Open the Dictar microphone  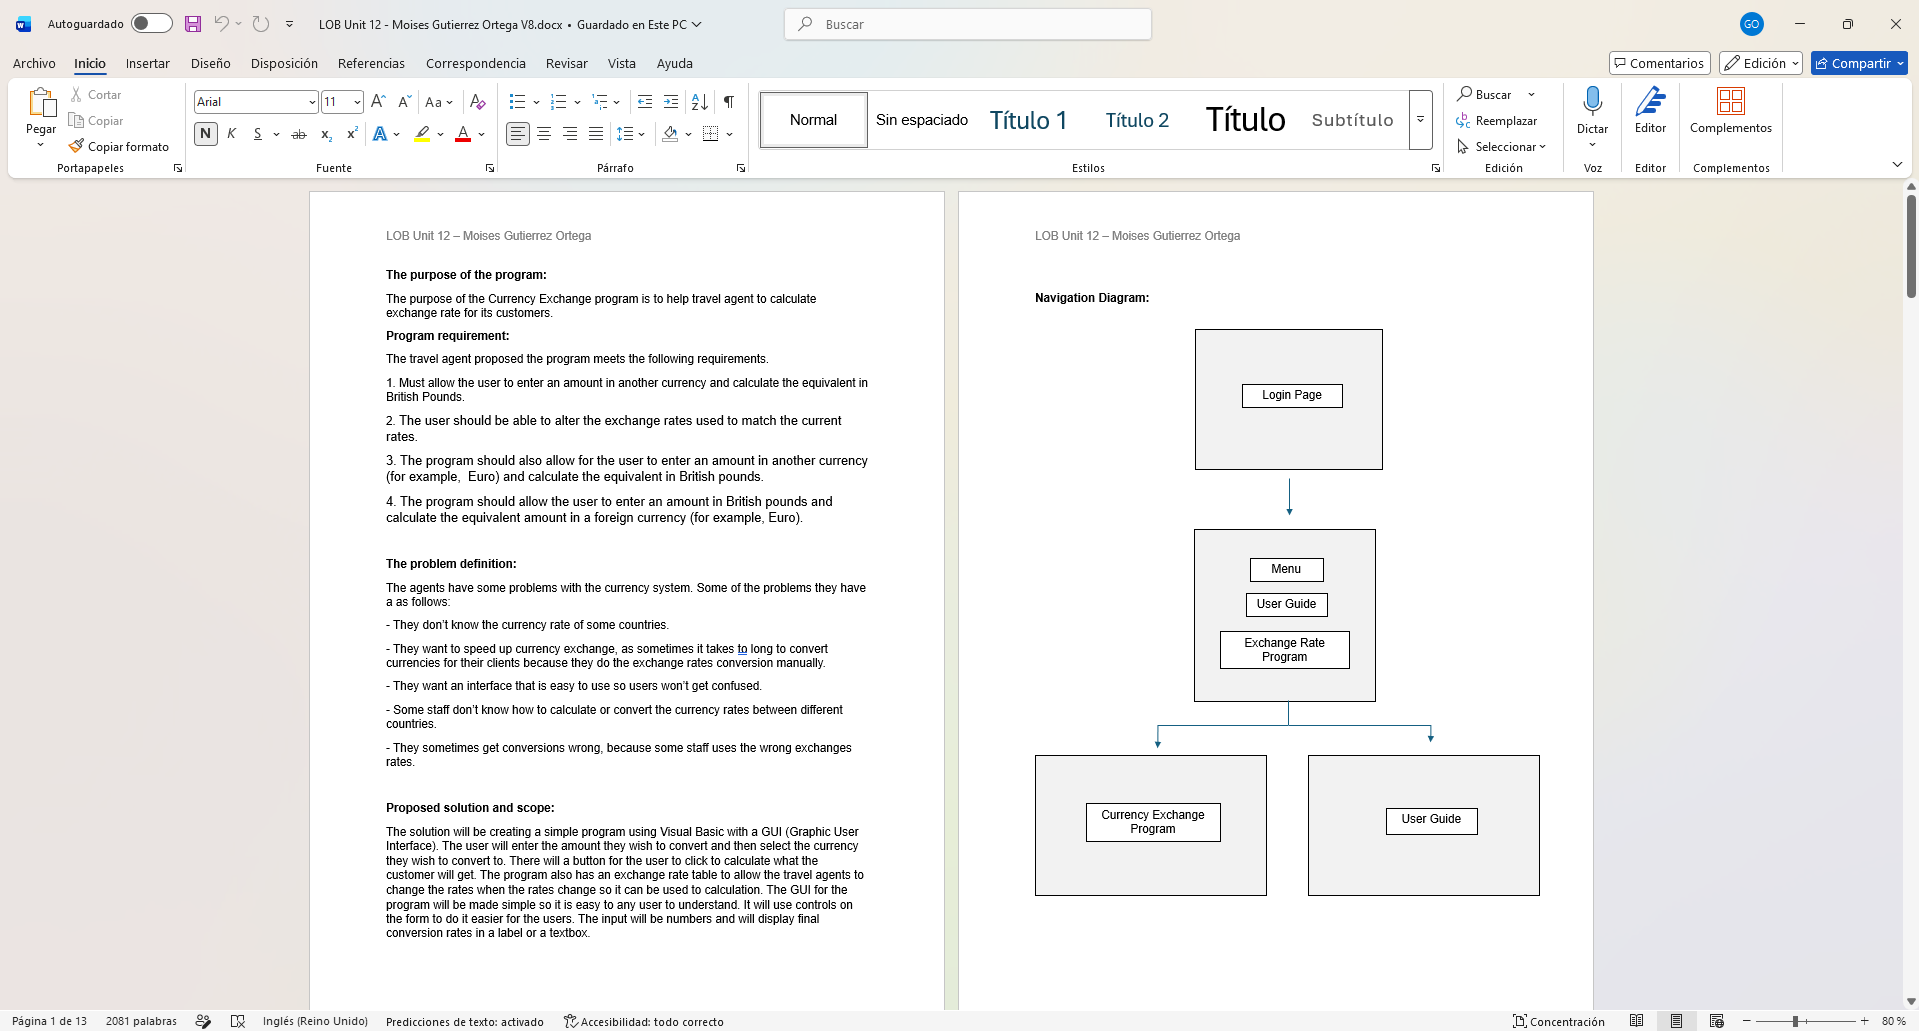click(1592, 102)
